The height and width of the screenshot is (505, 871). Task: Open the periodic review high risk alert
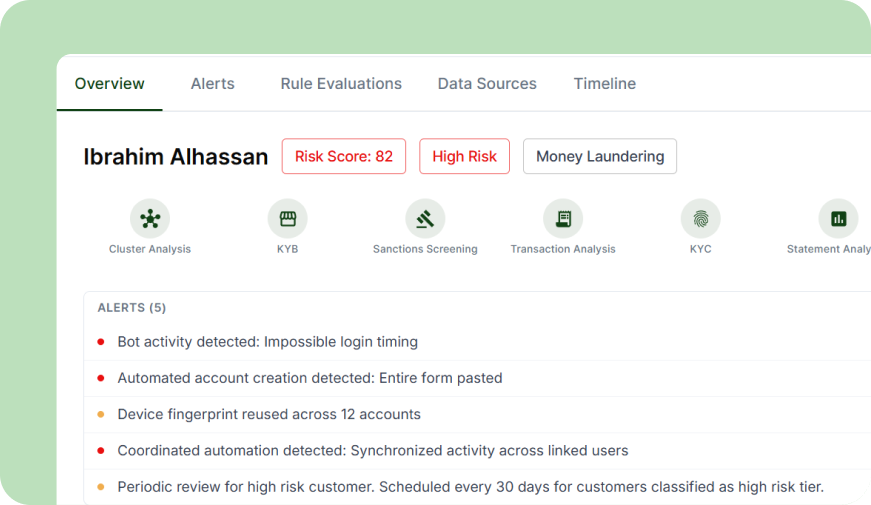(x=470, y=487)
